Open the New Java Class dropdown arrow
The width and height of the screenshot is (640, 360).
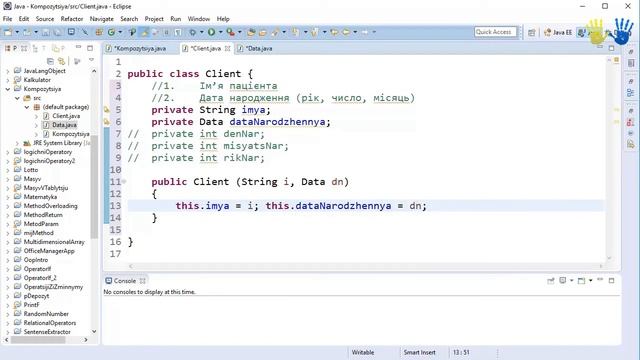click(120, 32)
